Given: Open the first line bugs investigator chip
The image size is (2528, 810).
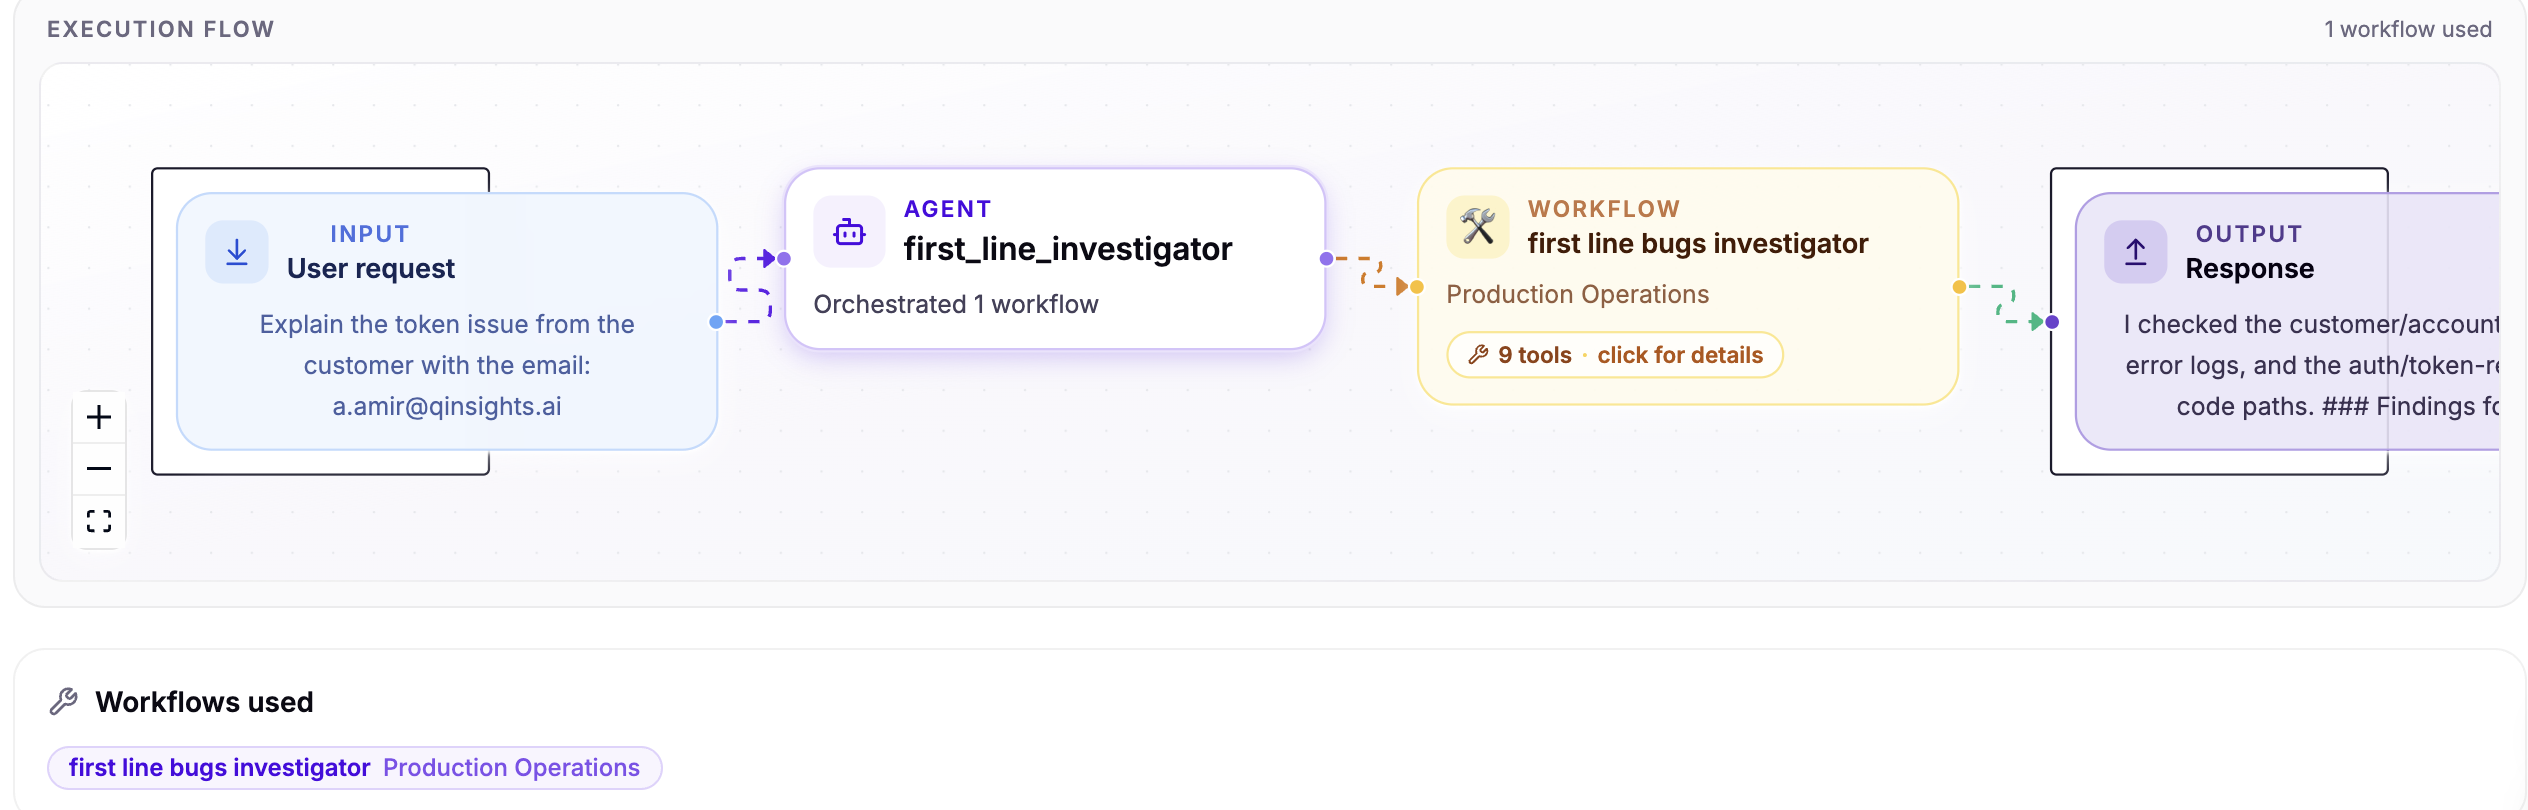Looking at the screenshot, I should (x=355, y=768).
